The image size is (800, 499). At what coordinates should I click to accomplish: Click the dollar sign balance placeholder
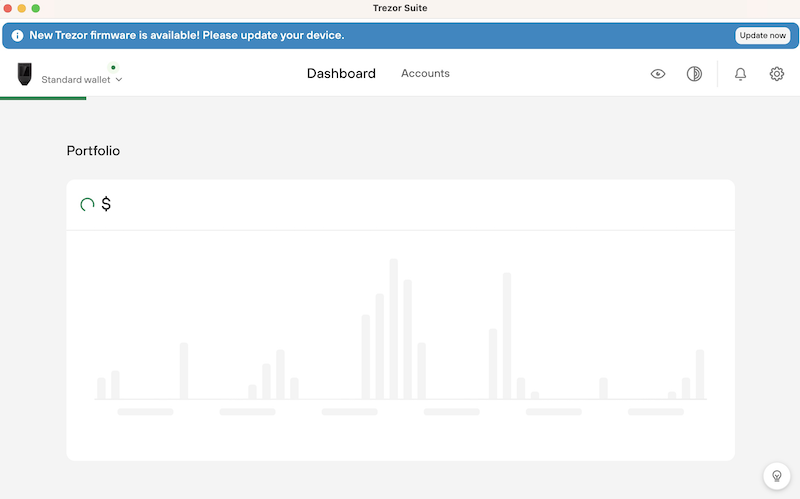pyautogui.click(x=106, y=204)
